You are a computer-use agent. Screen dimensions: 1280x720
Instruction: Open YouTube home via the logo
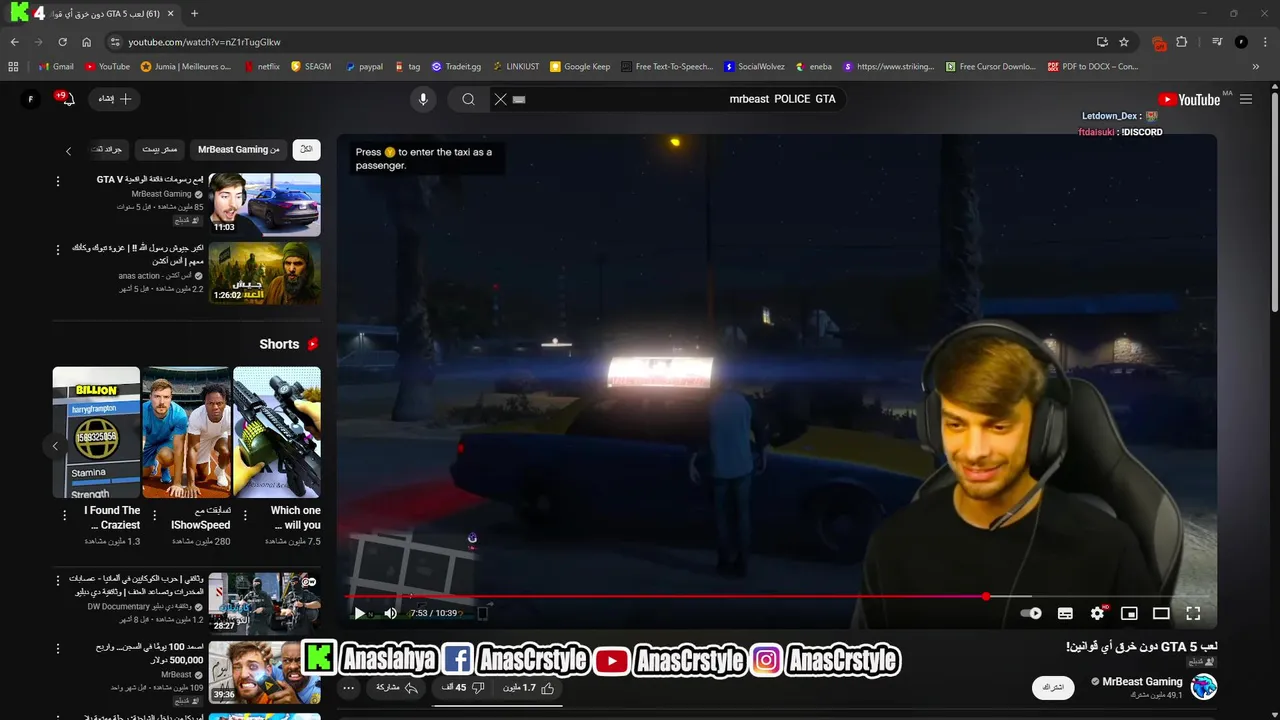pos(1188,99)
